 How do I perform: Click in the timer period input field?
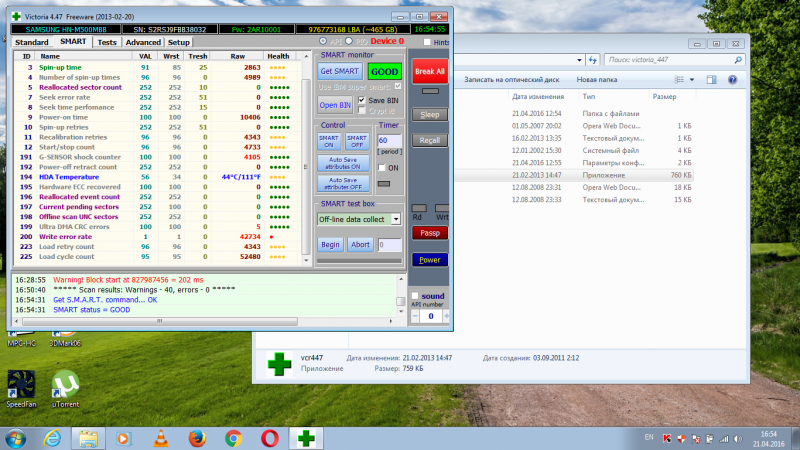[388, 141]
